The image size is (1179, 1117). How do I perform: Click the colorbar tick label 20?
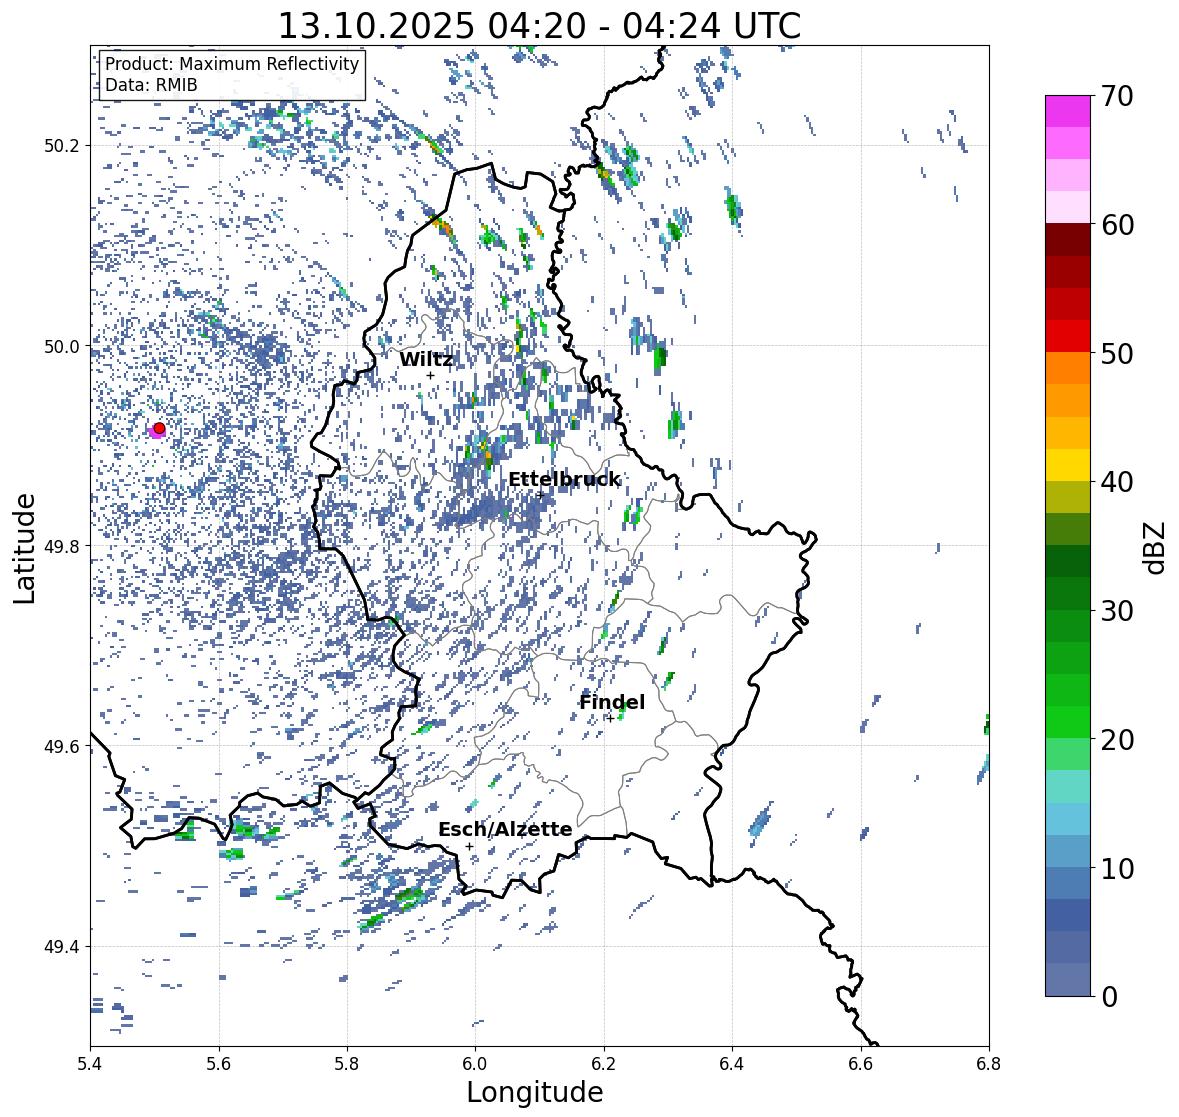[x=1117, y=740]
